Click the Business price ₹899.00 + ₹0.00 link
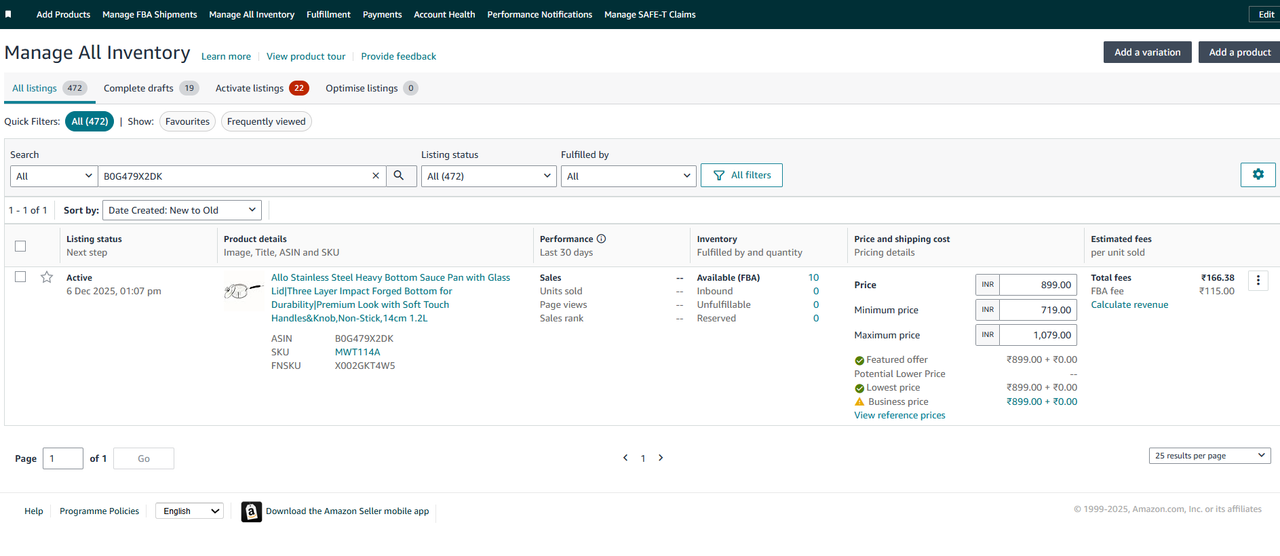This screenshot has height=556, width=1280. 1042,402
